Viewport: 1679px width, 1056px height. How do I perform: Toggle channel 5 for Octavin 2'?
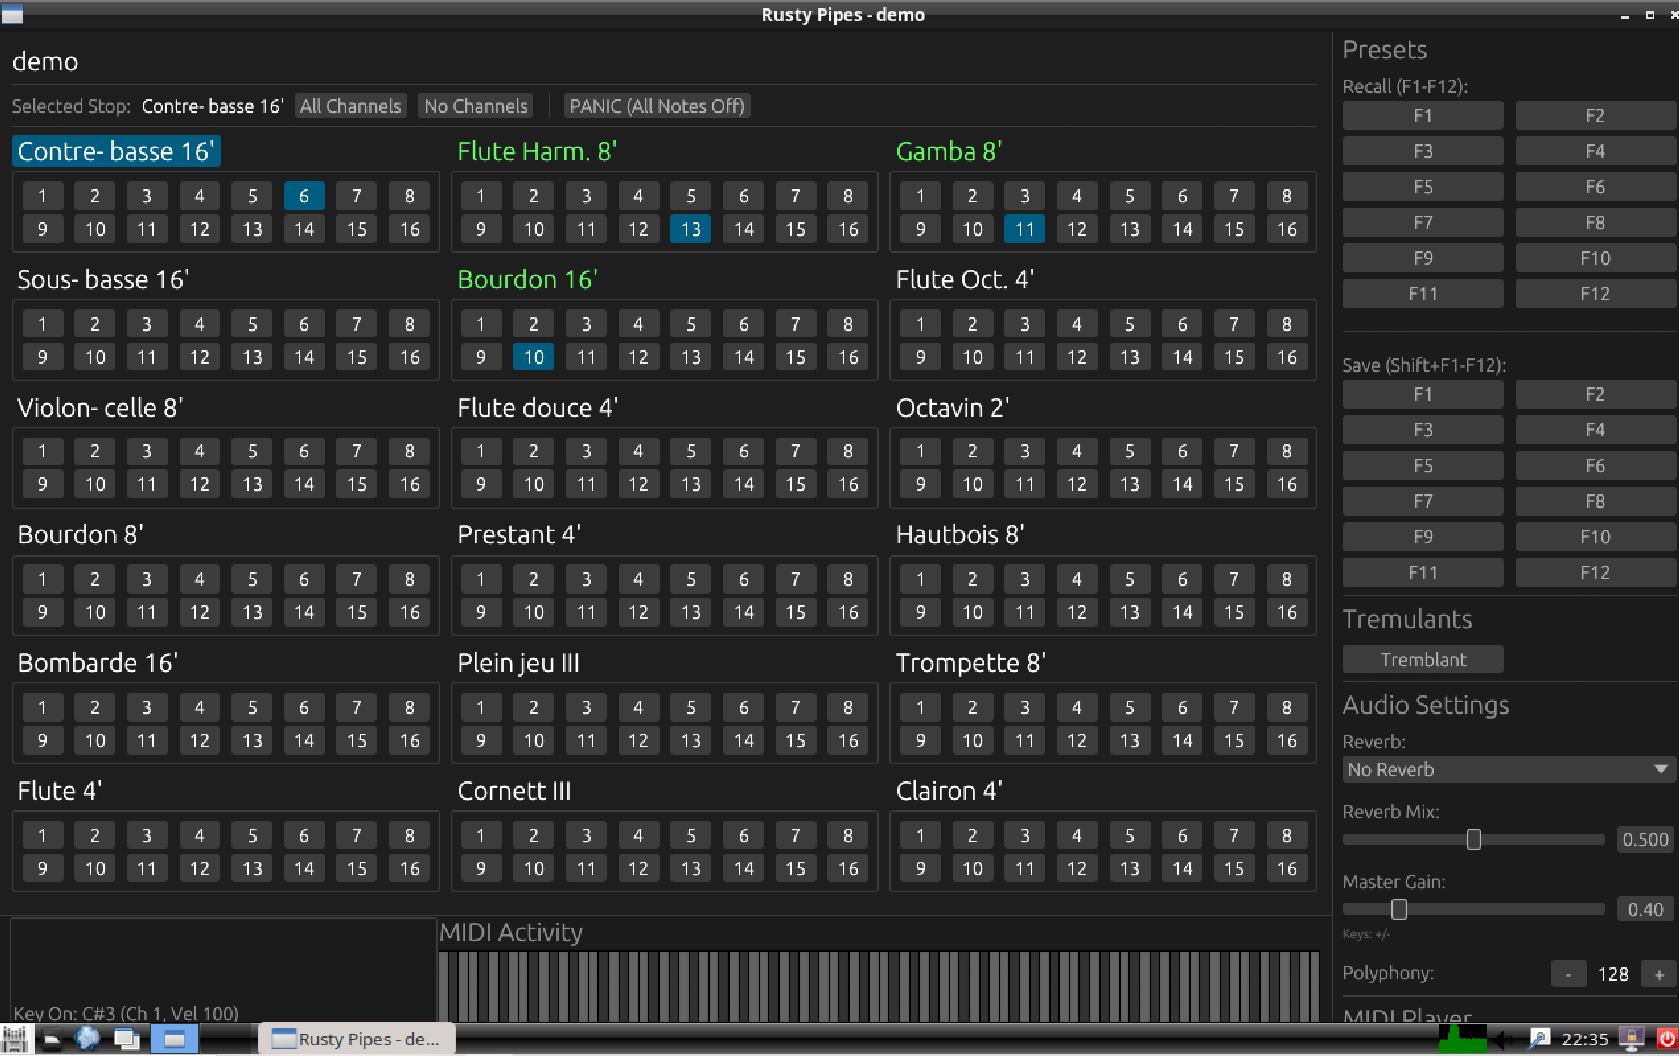[x=1129, y=451]
